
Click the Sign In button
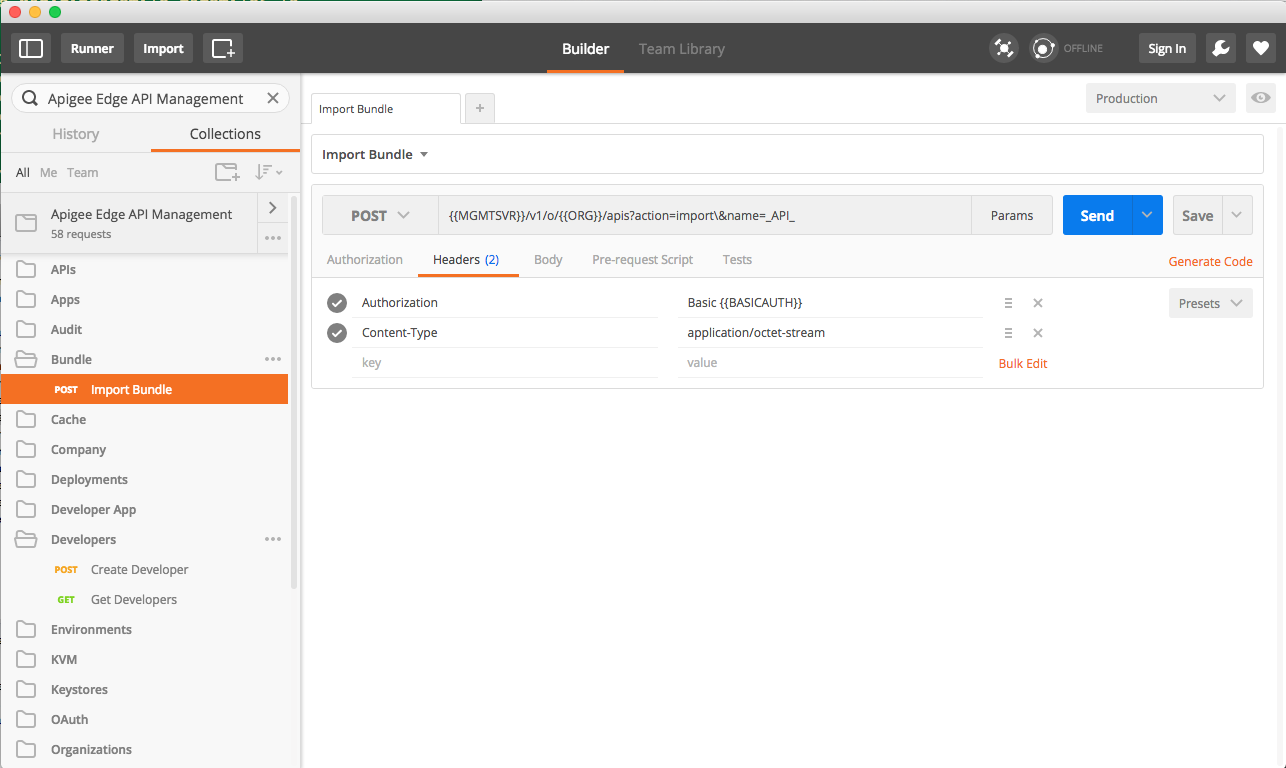coord(1167,48)
